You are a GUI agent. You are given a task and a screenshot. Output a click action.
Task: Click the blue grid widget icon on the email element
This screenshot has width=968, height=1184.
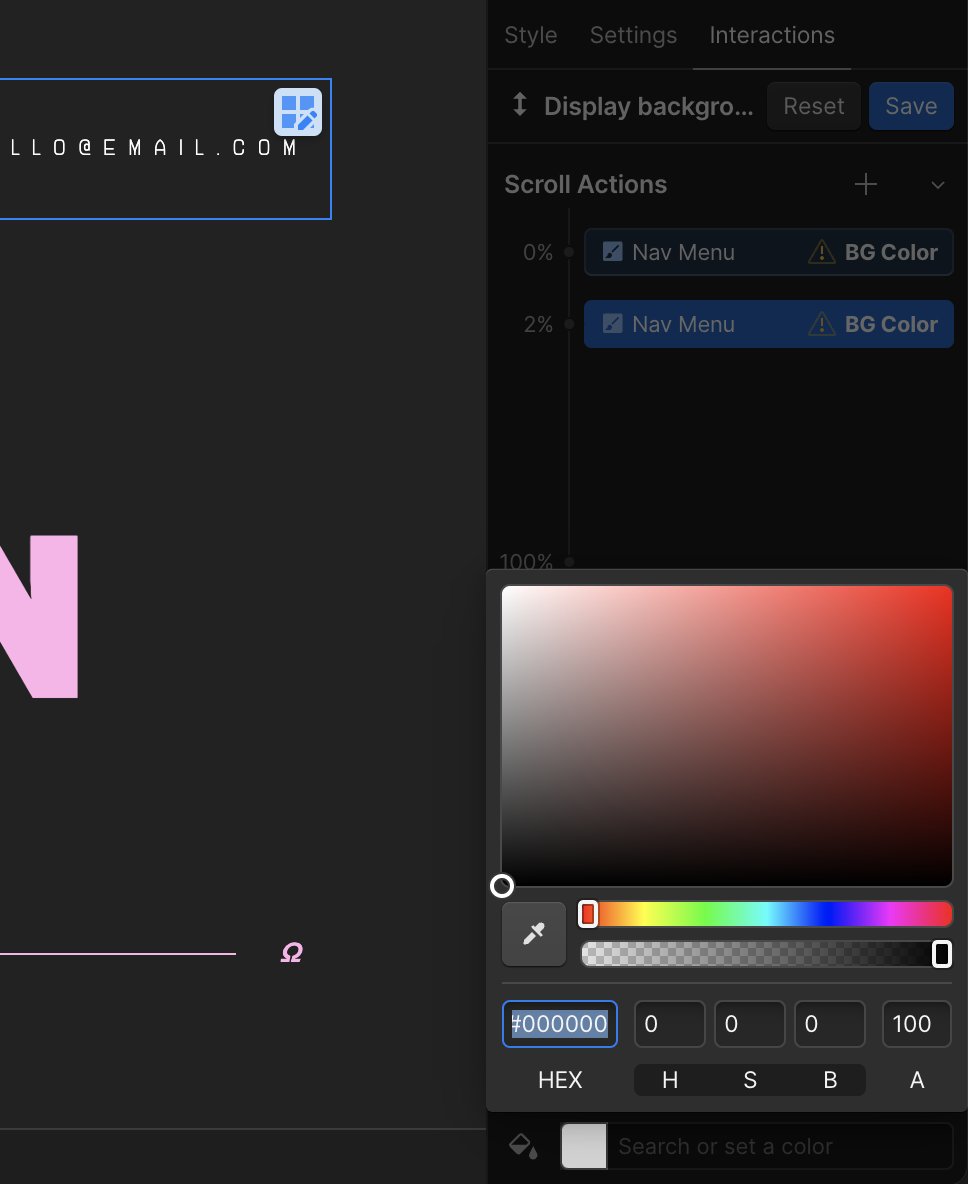(x=298, y=113)
